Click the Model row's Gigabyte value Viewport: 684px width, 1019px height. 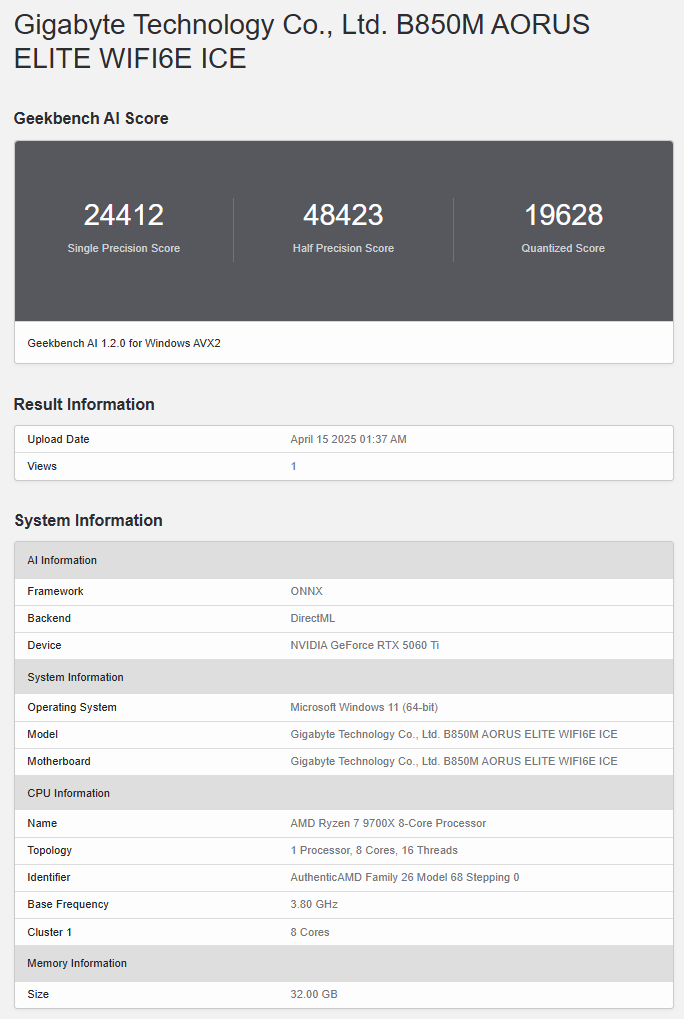(453, 734)
